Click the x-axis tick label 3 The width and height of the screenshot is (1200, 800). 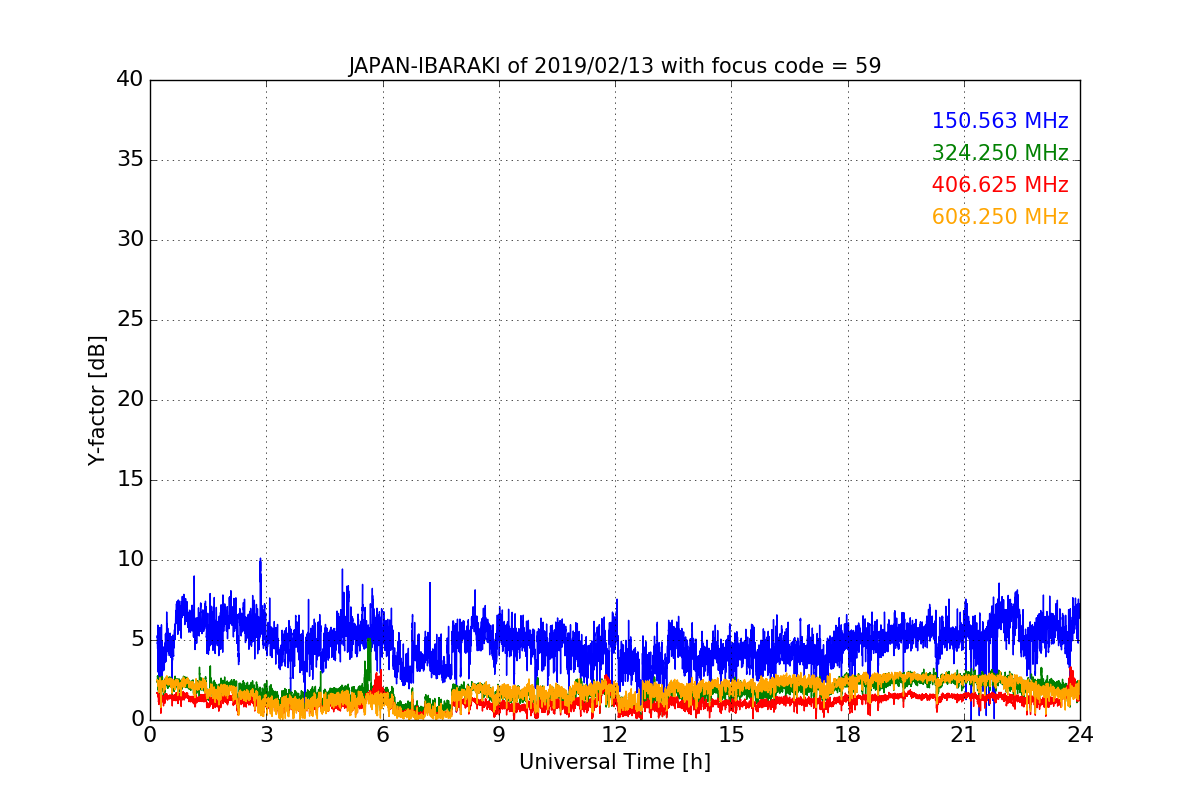click(x=266, y=734)
